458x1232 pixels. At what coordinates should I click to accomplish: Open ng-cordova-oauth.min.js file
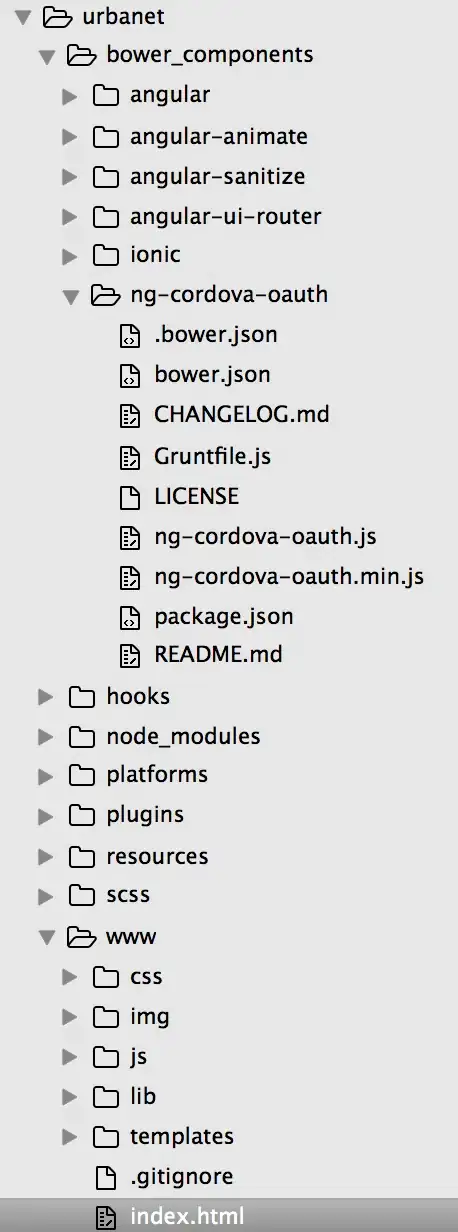[289, 577]
